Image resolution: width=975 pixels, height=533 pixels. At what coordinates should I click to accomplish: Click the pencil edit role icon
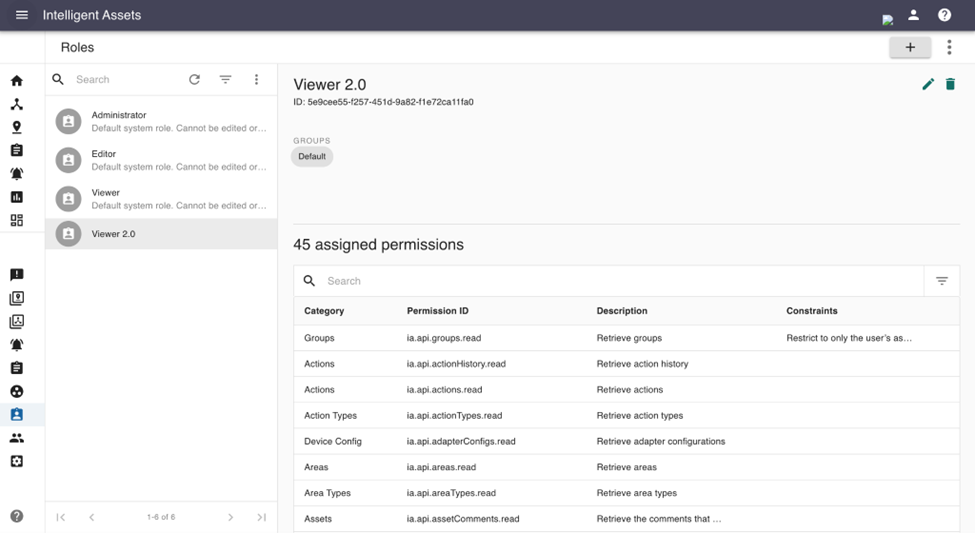928,85
